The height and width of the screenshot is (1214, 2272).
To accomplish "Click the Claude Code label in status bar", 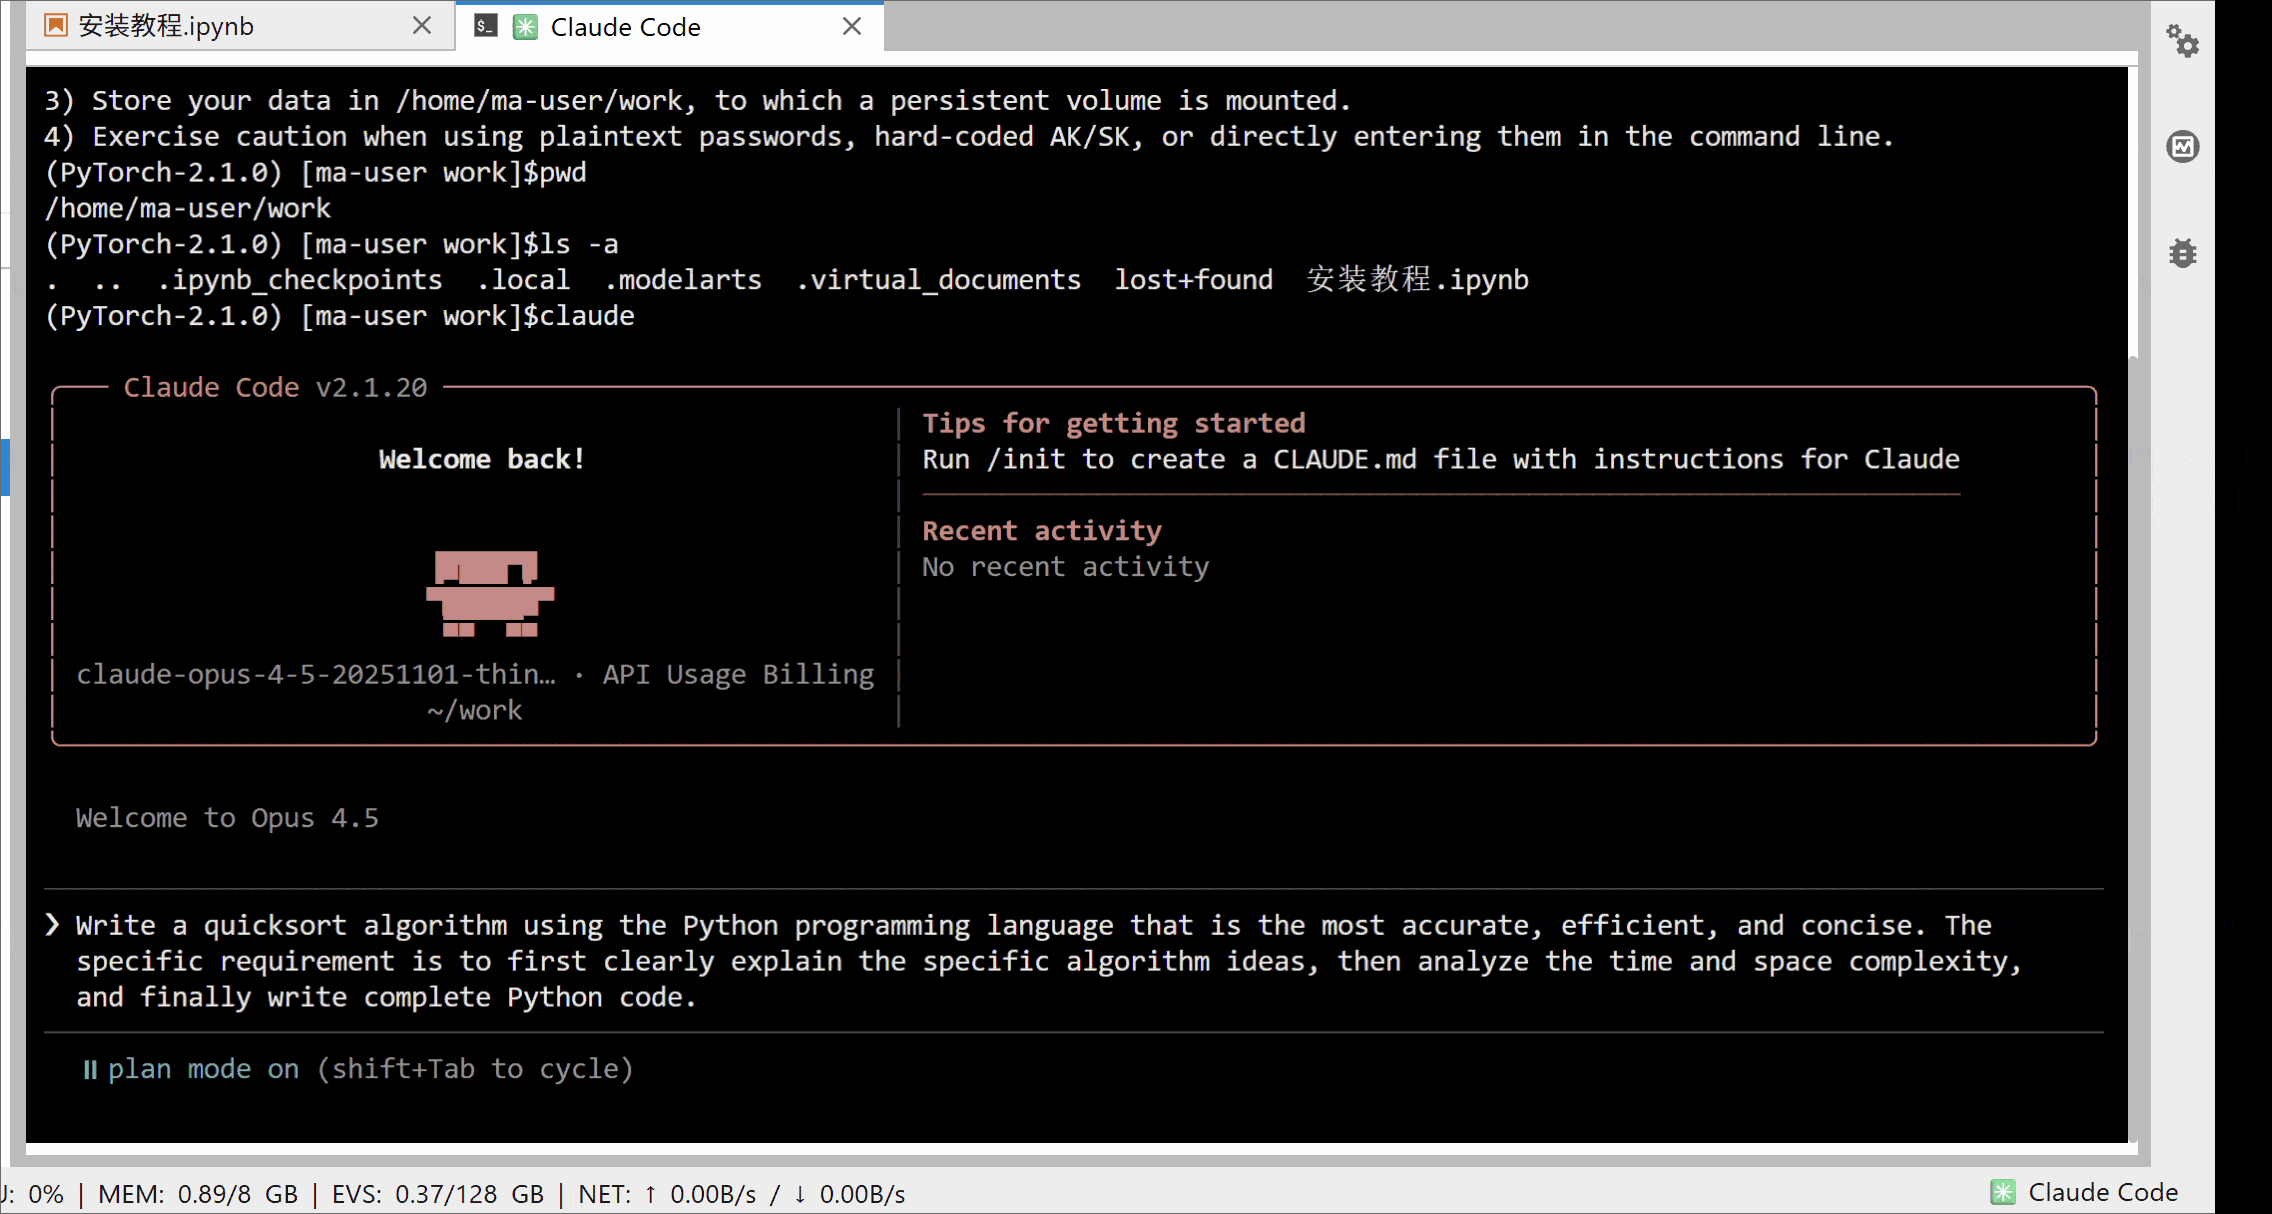I will coord(2102,1192).
